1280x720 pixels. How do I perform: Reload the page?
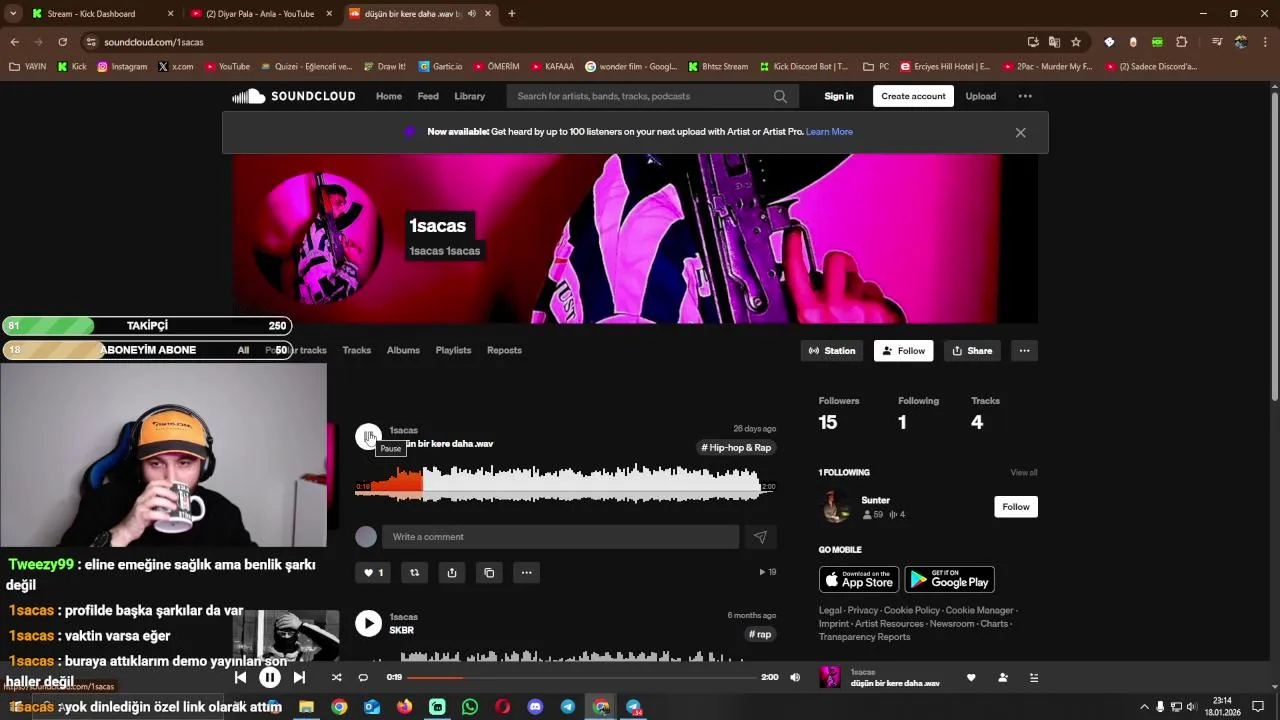point(62,42)
